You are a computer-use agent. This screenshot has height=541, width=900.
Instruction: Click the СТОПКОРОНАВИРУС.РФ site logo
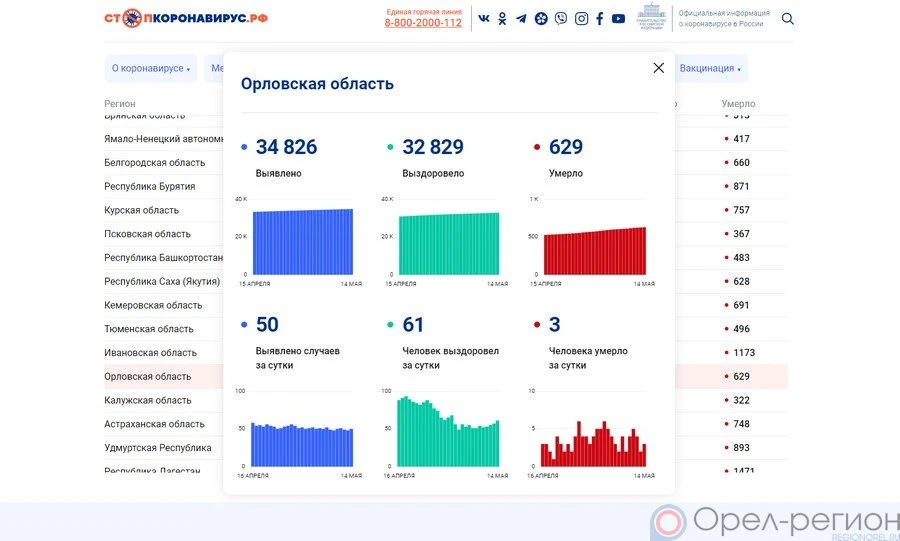coord(186,18)
